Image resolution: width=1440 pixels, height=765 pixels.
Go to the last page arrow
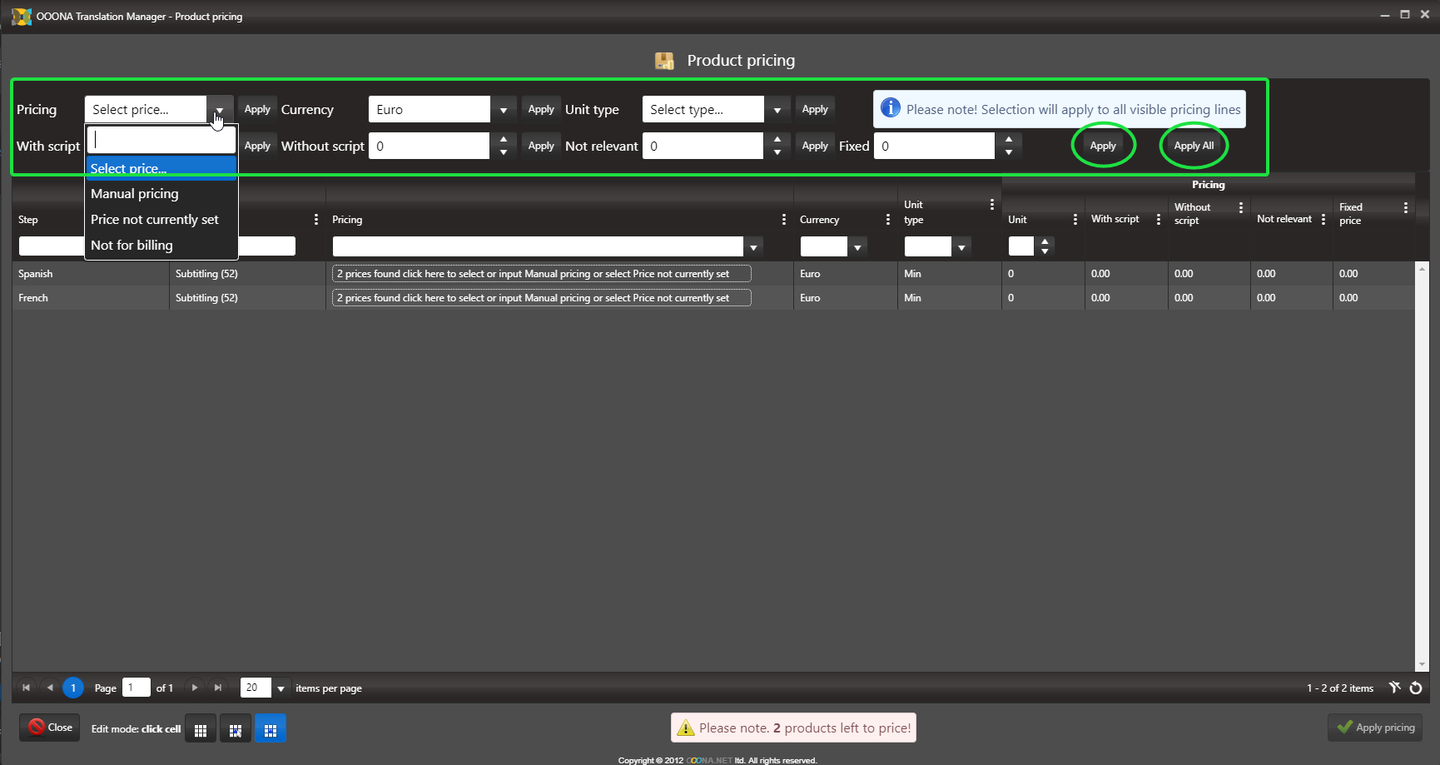218,688
